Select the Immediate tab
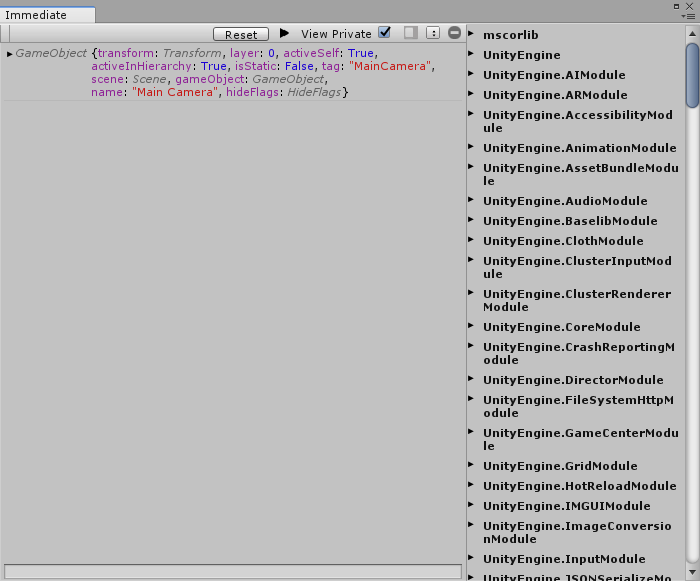 (x=47, y=15)
